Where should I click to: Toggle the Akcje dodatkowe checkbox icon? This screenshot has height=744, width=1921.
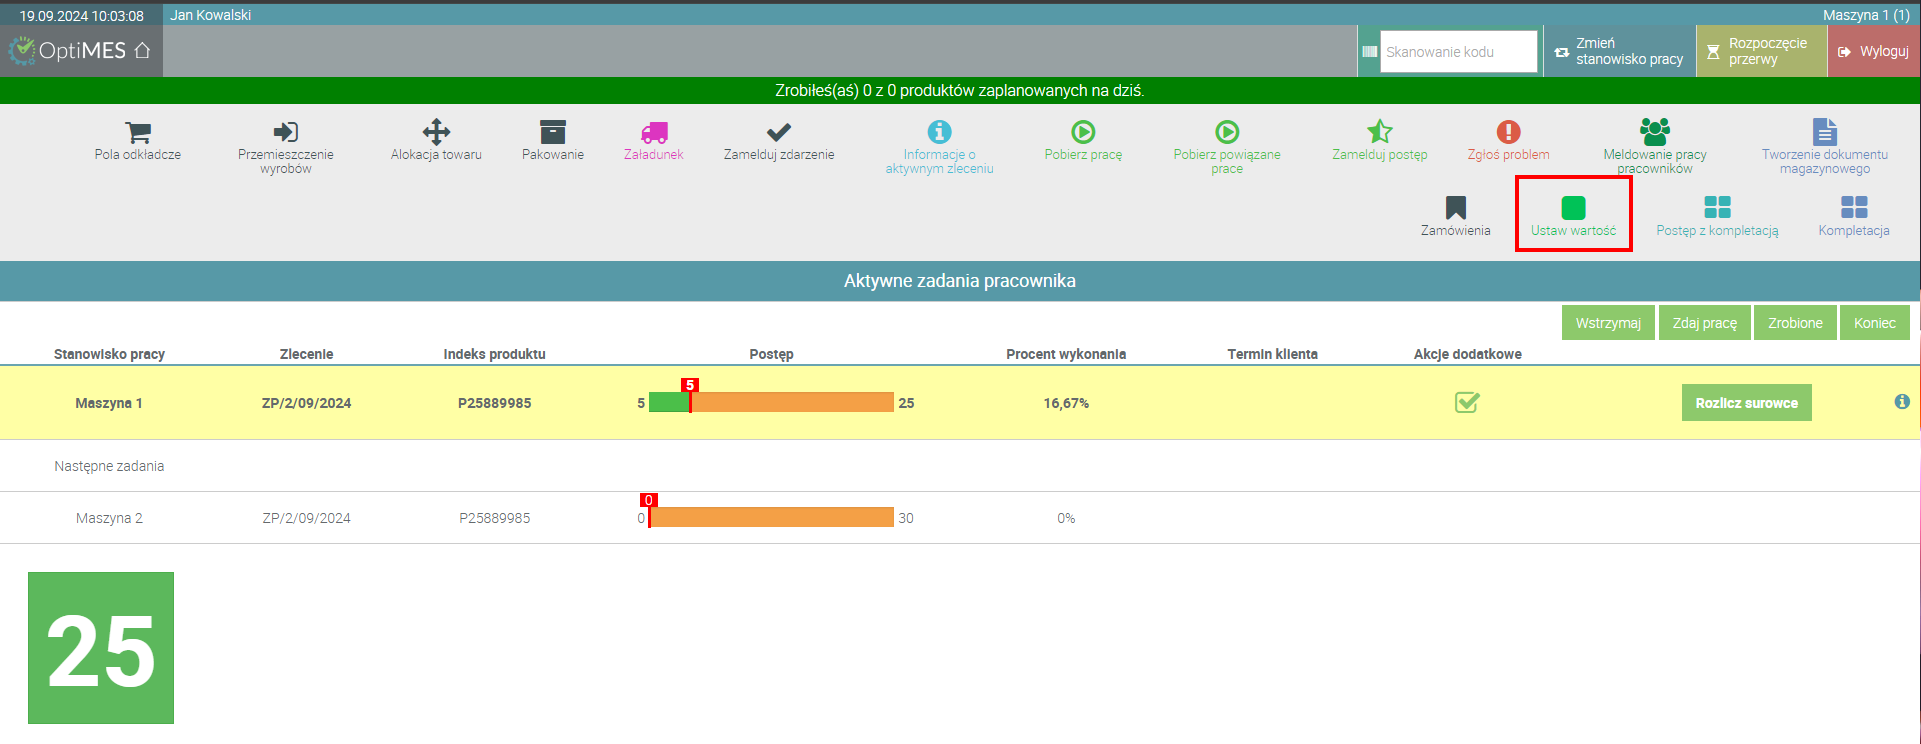[x=1467, y=403]
